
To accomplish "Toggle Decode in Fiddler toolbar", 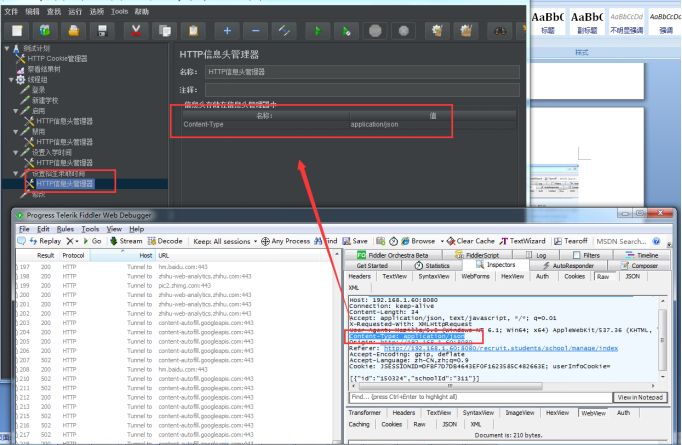I will 165,241.
